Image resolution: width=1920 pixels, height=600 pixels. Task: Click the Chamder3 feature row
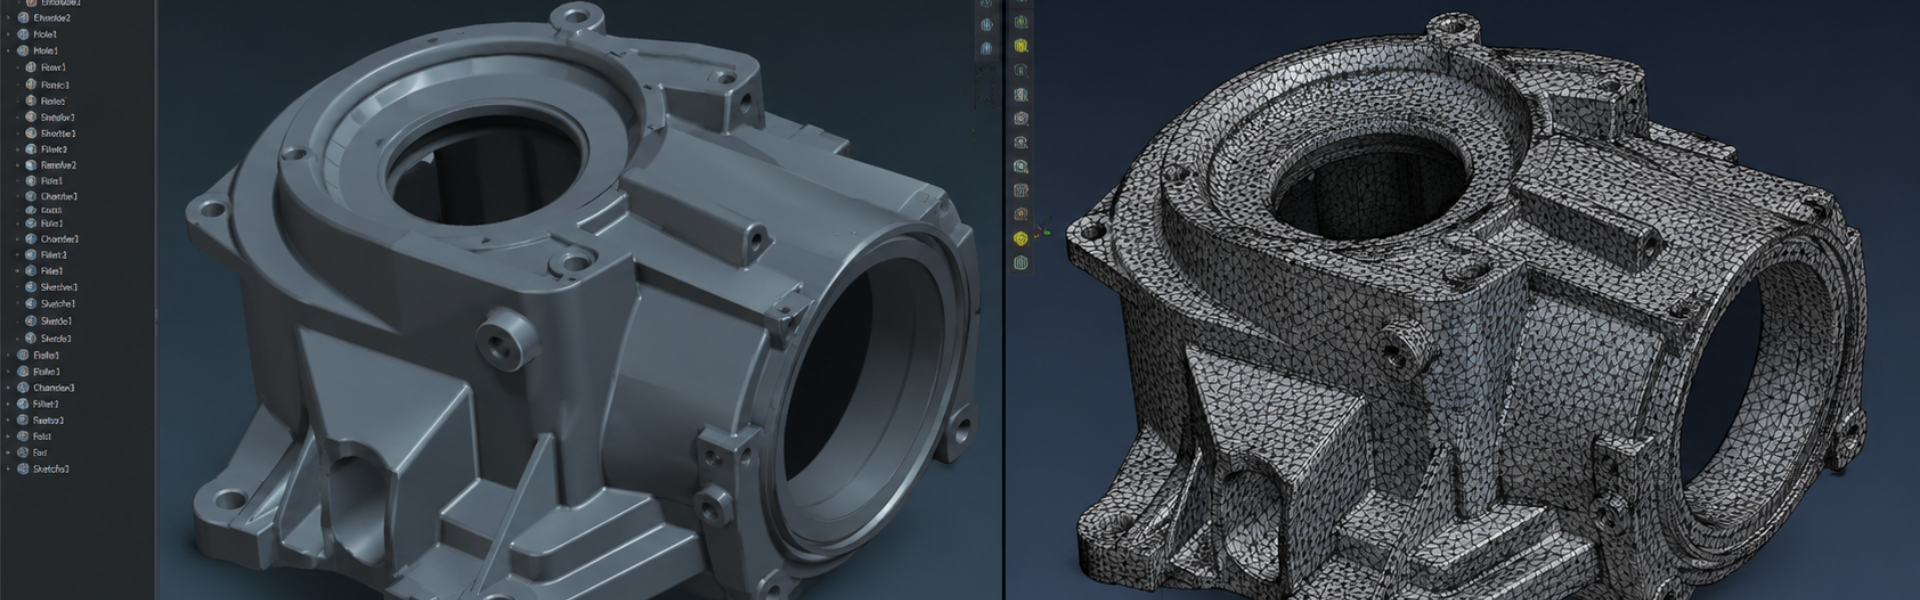click(x=53, y=388)
